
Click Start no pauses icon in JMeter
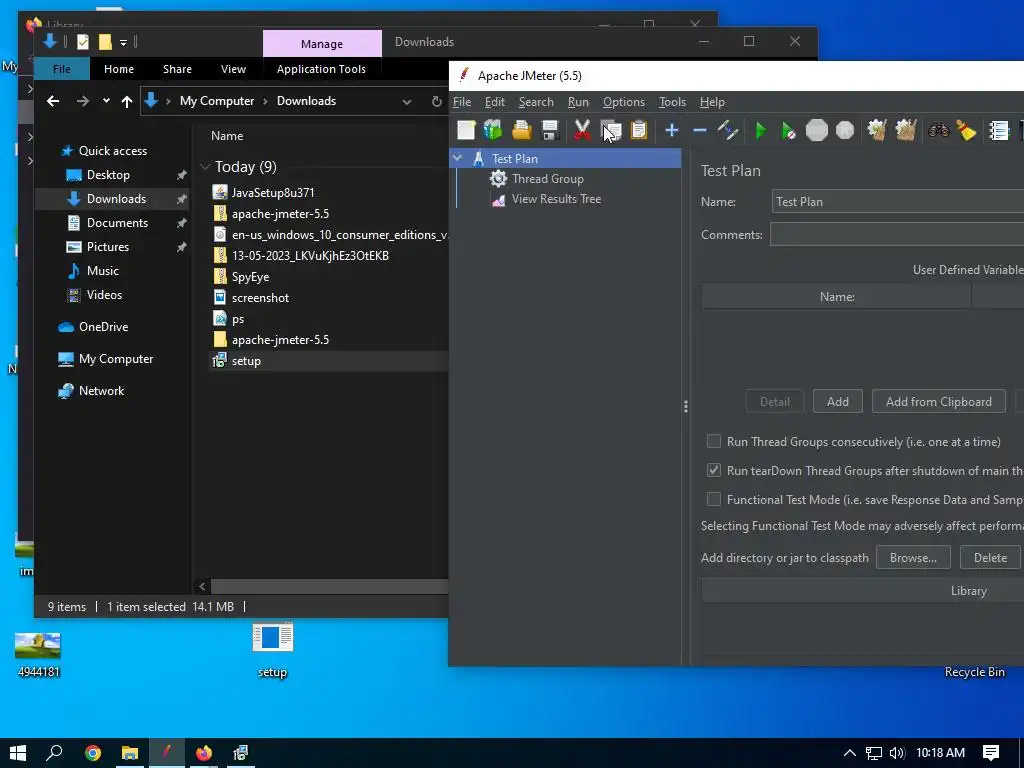click(788, 130)
